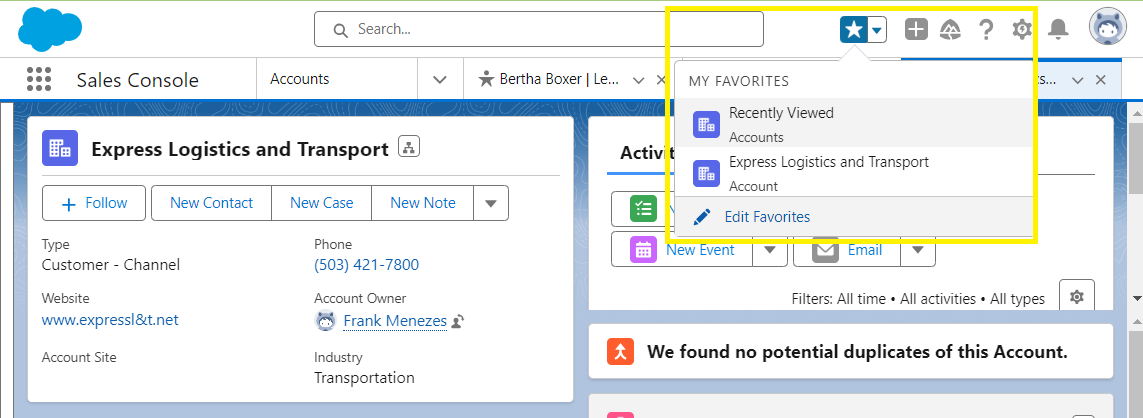This screenshot has height=418, width=1143.
Task: Open the activity filter settings gear
Action: (1077, 296)
